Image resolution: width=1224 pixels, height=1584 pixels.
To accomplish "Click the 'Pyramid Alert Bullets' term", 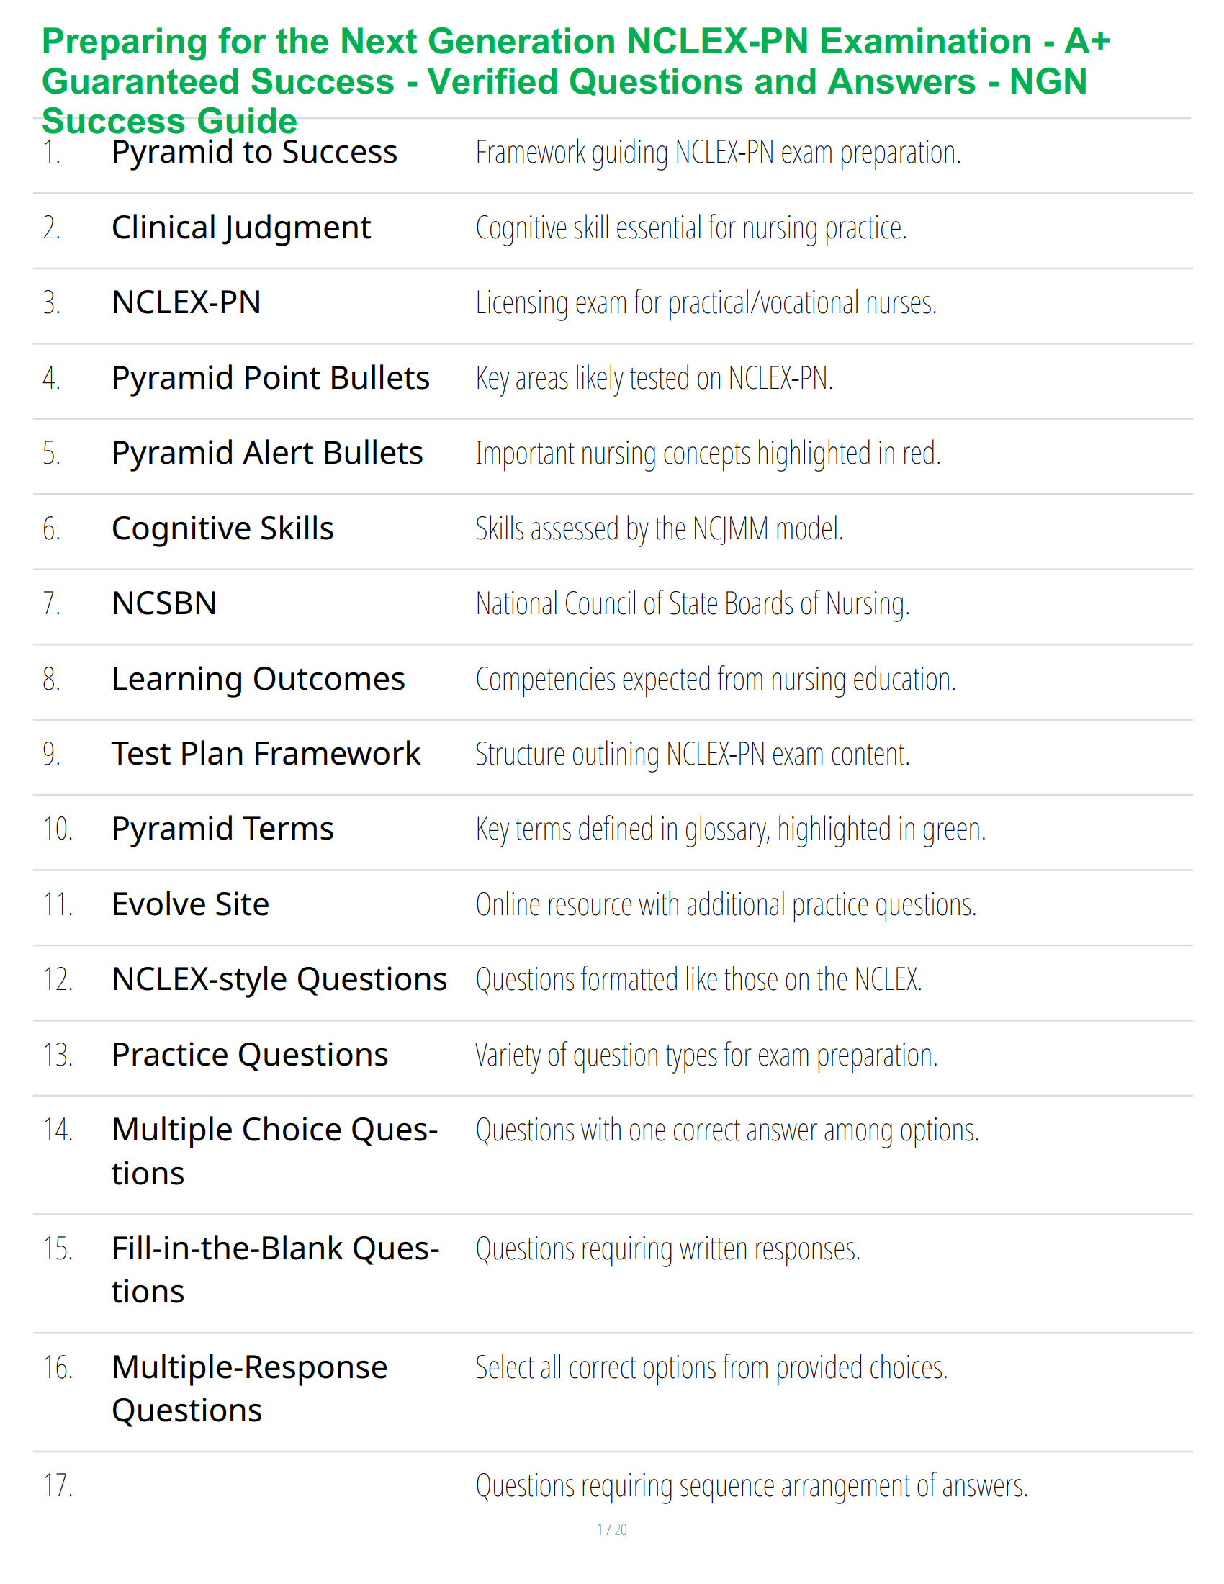I will (267, 453).
